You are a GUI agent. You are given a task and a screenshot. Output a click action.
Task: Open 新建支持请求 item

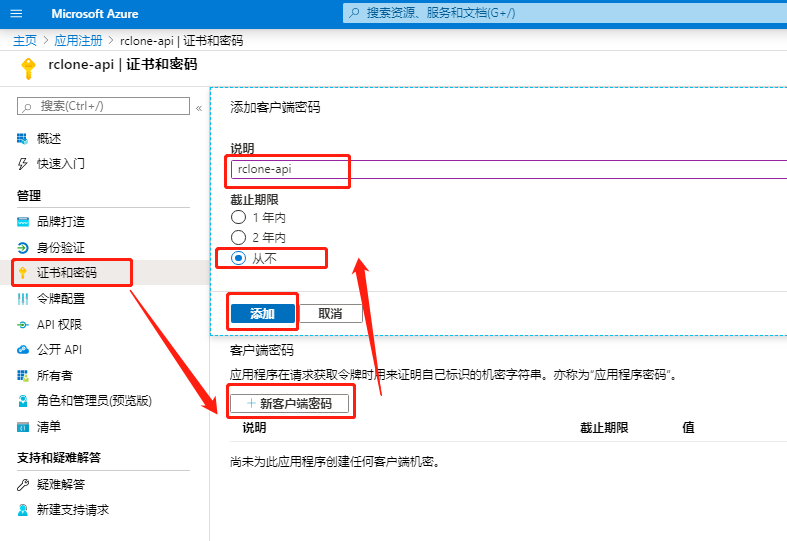click(73, 510)
